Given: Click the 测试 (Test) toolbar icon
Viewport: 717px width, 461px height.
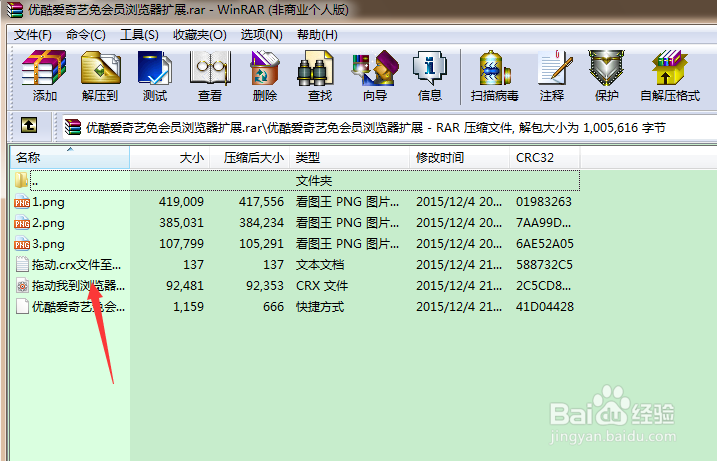Looking at the screenshot, I should [x=155, y=68].
